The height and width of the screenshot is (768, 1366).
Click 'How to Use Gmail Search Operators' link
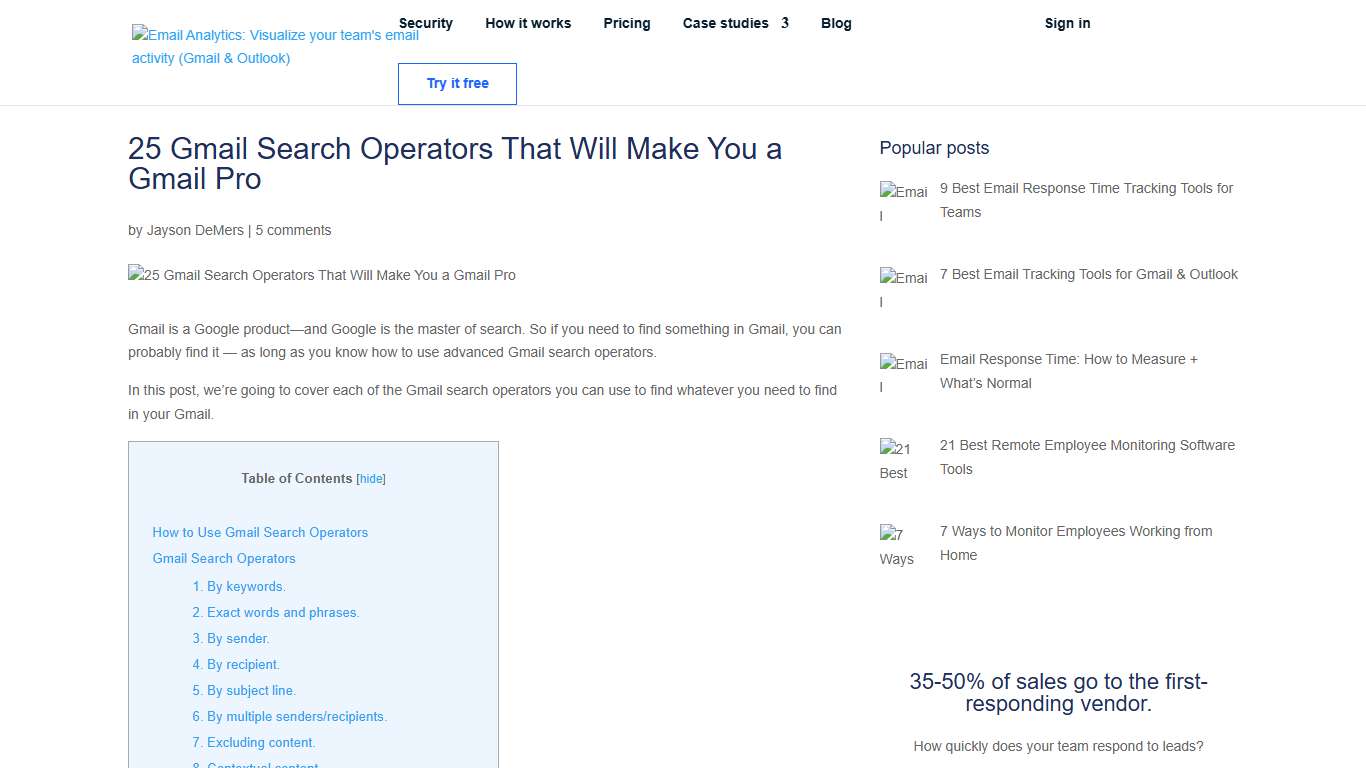tap(260, 532)
